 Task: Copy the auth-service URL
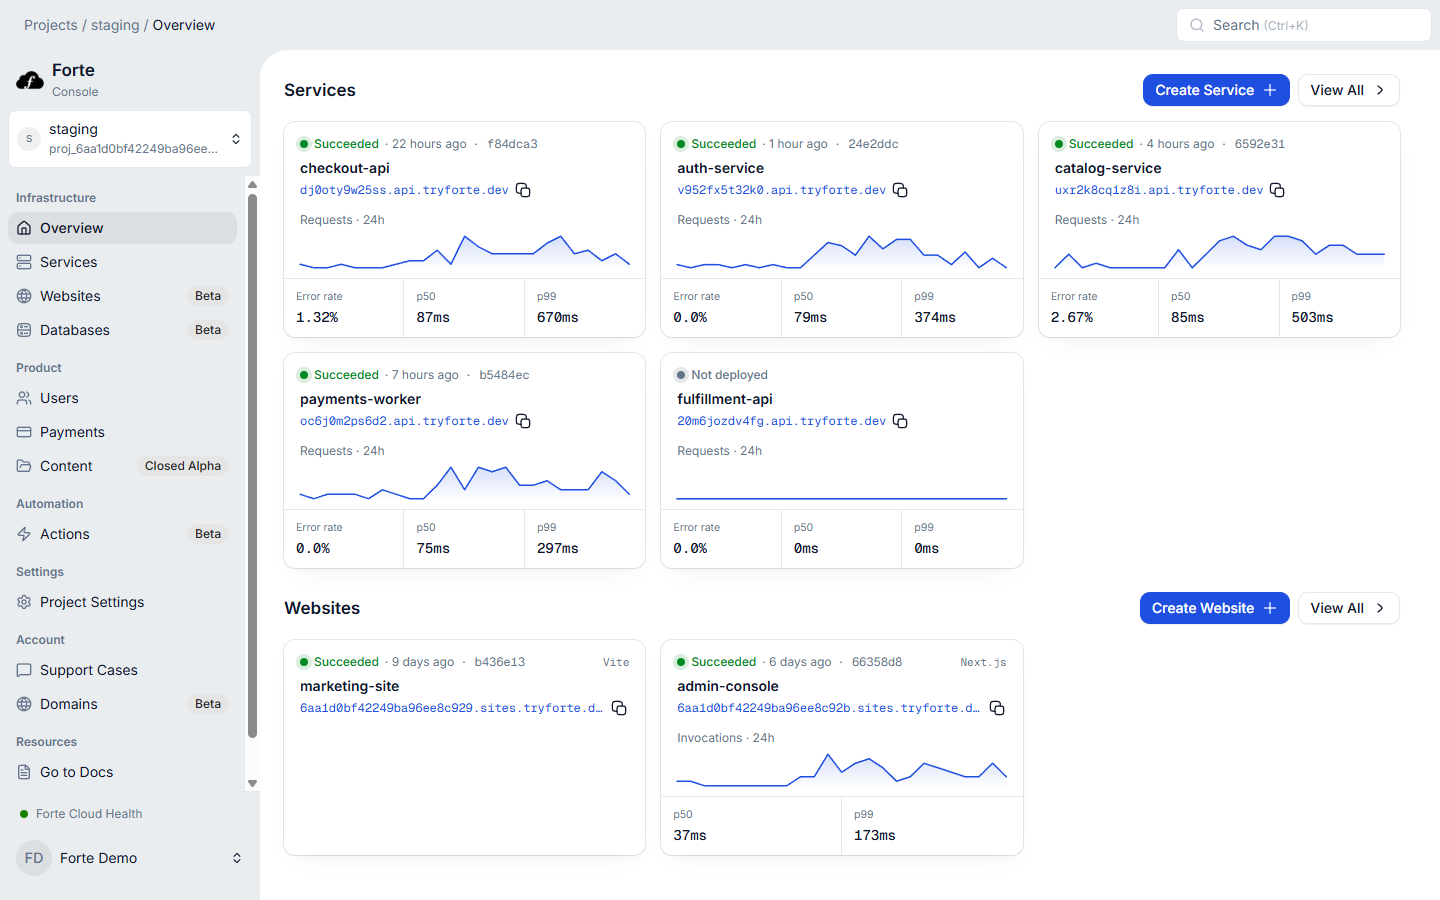click(x=900, y=190)
